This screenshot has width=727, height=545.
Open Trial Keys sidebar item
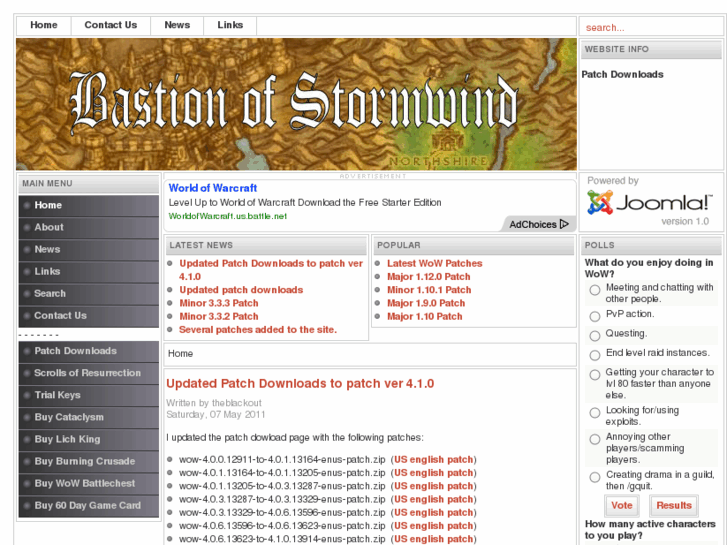point(89,395)
